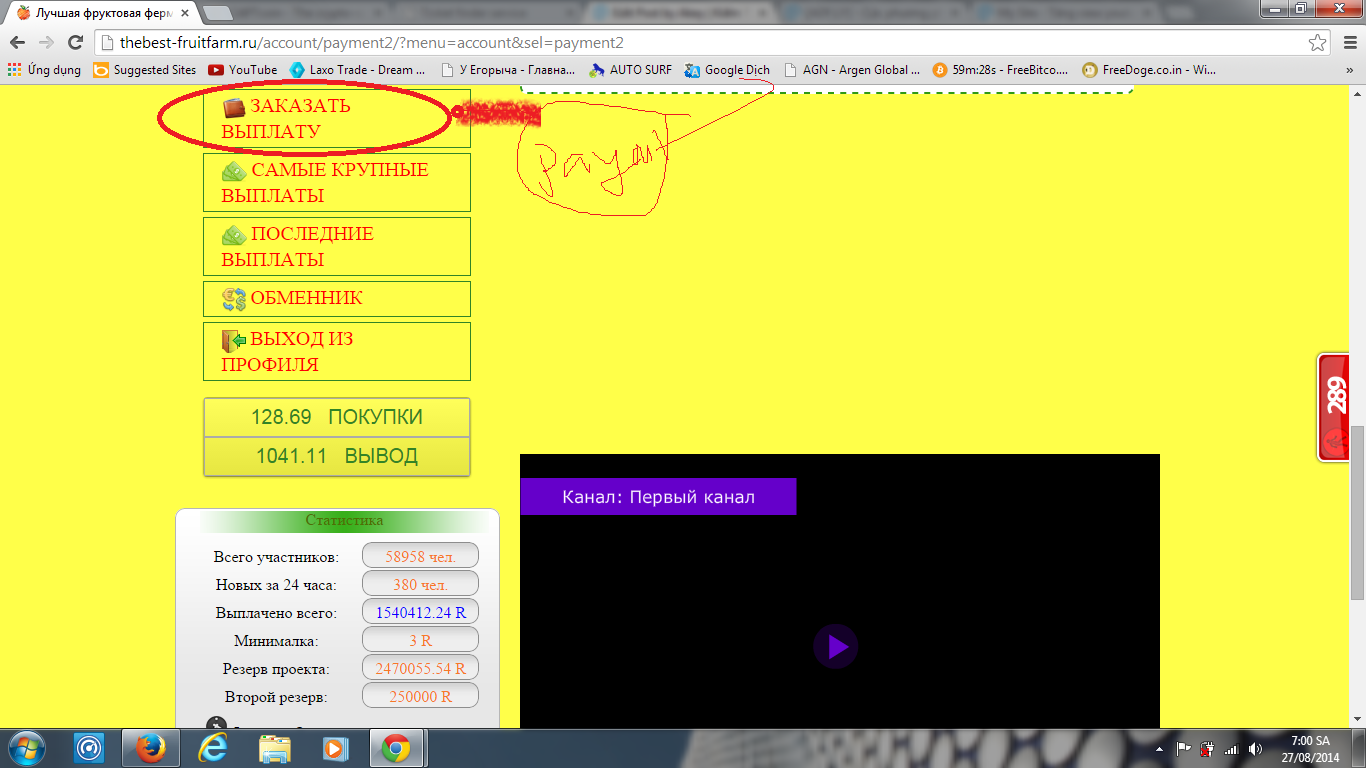Select ВЫХОД ИЗ ПРОФИЛЯ to log out
The image size is (1366, 768).
coord(337,351)
